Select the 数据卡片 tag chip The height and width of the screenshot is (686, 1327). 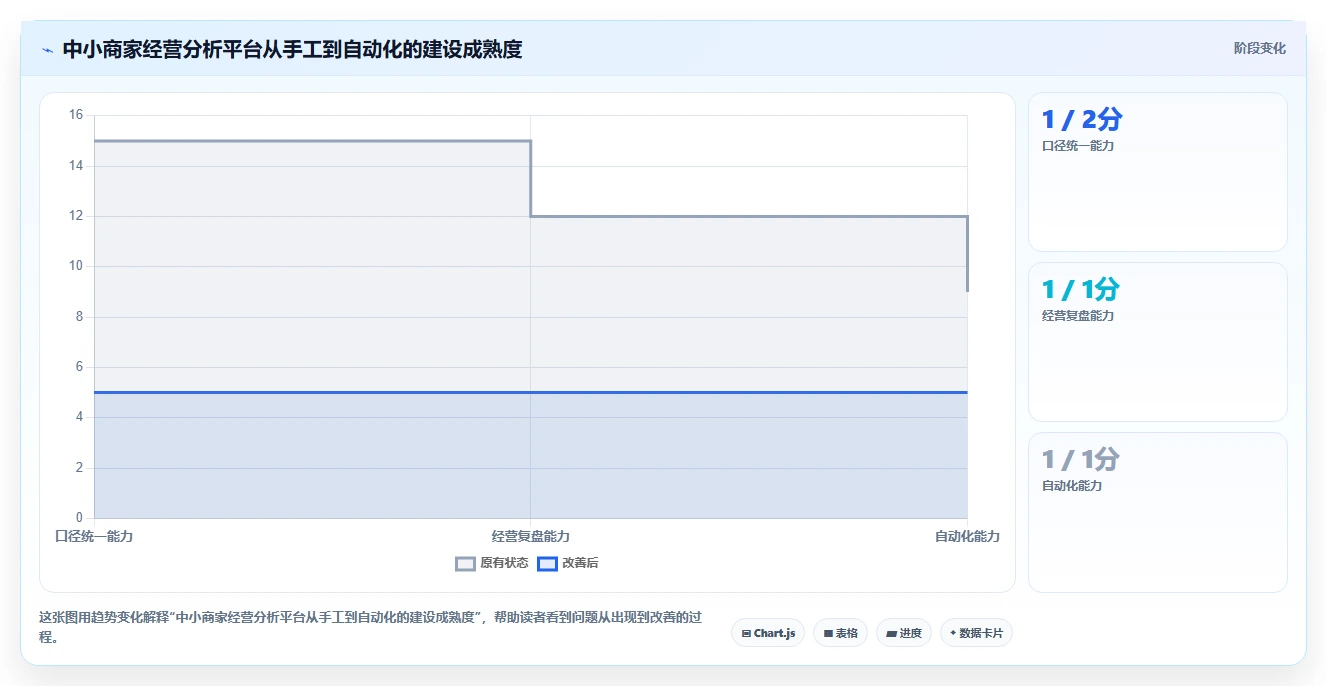coord(976,633)
